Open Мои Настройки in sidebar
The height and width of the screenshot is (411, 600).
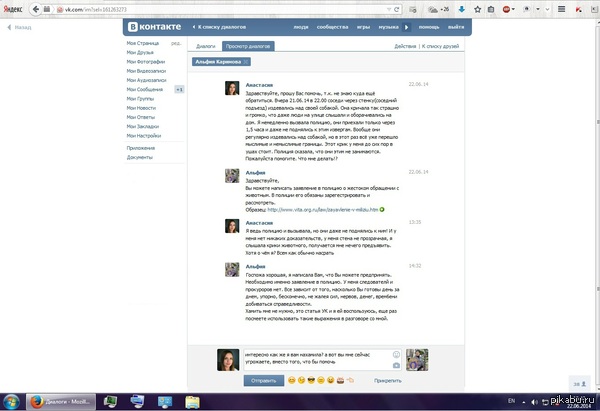(144, 135)
